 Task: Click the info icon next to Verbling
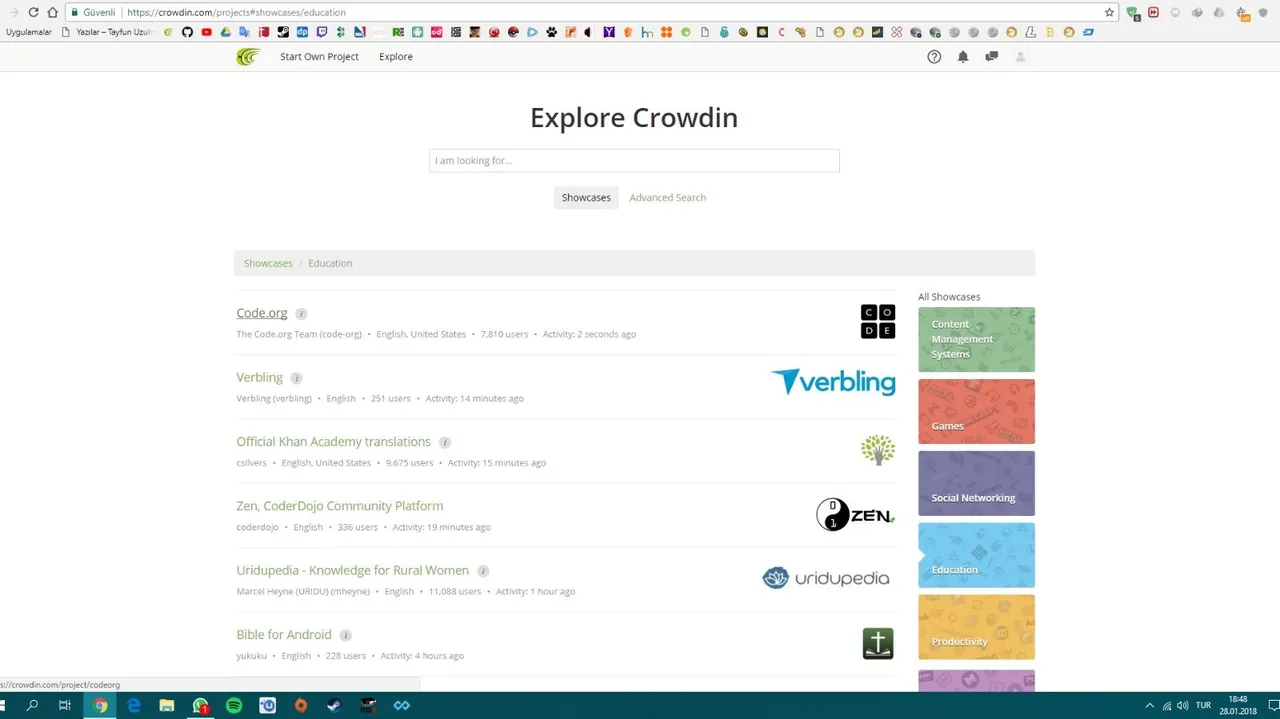(x=296, y=378)
